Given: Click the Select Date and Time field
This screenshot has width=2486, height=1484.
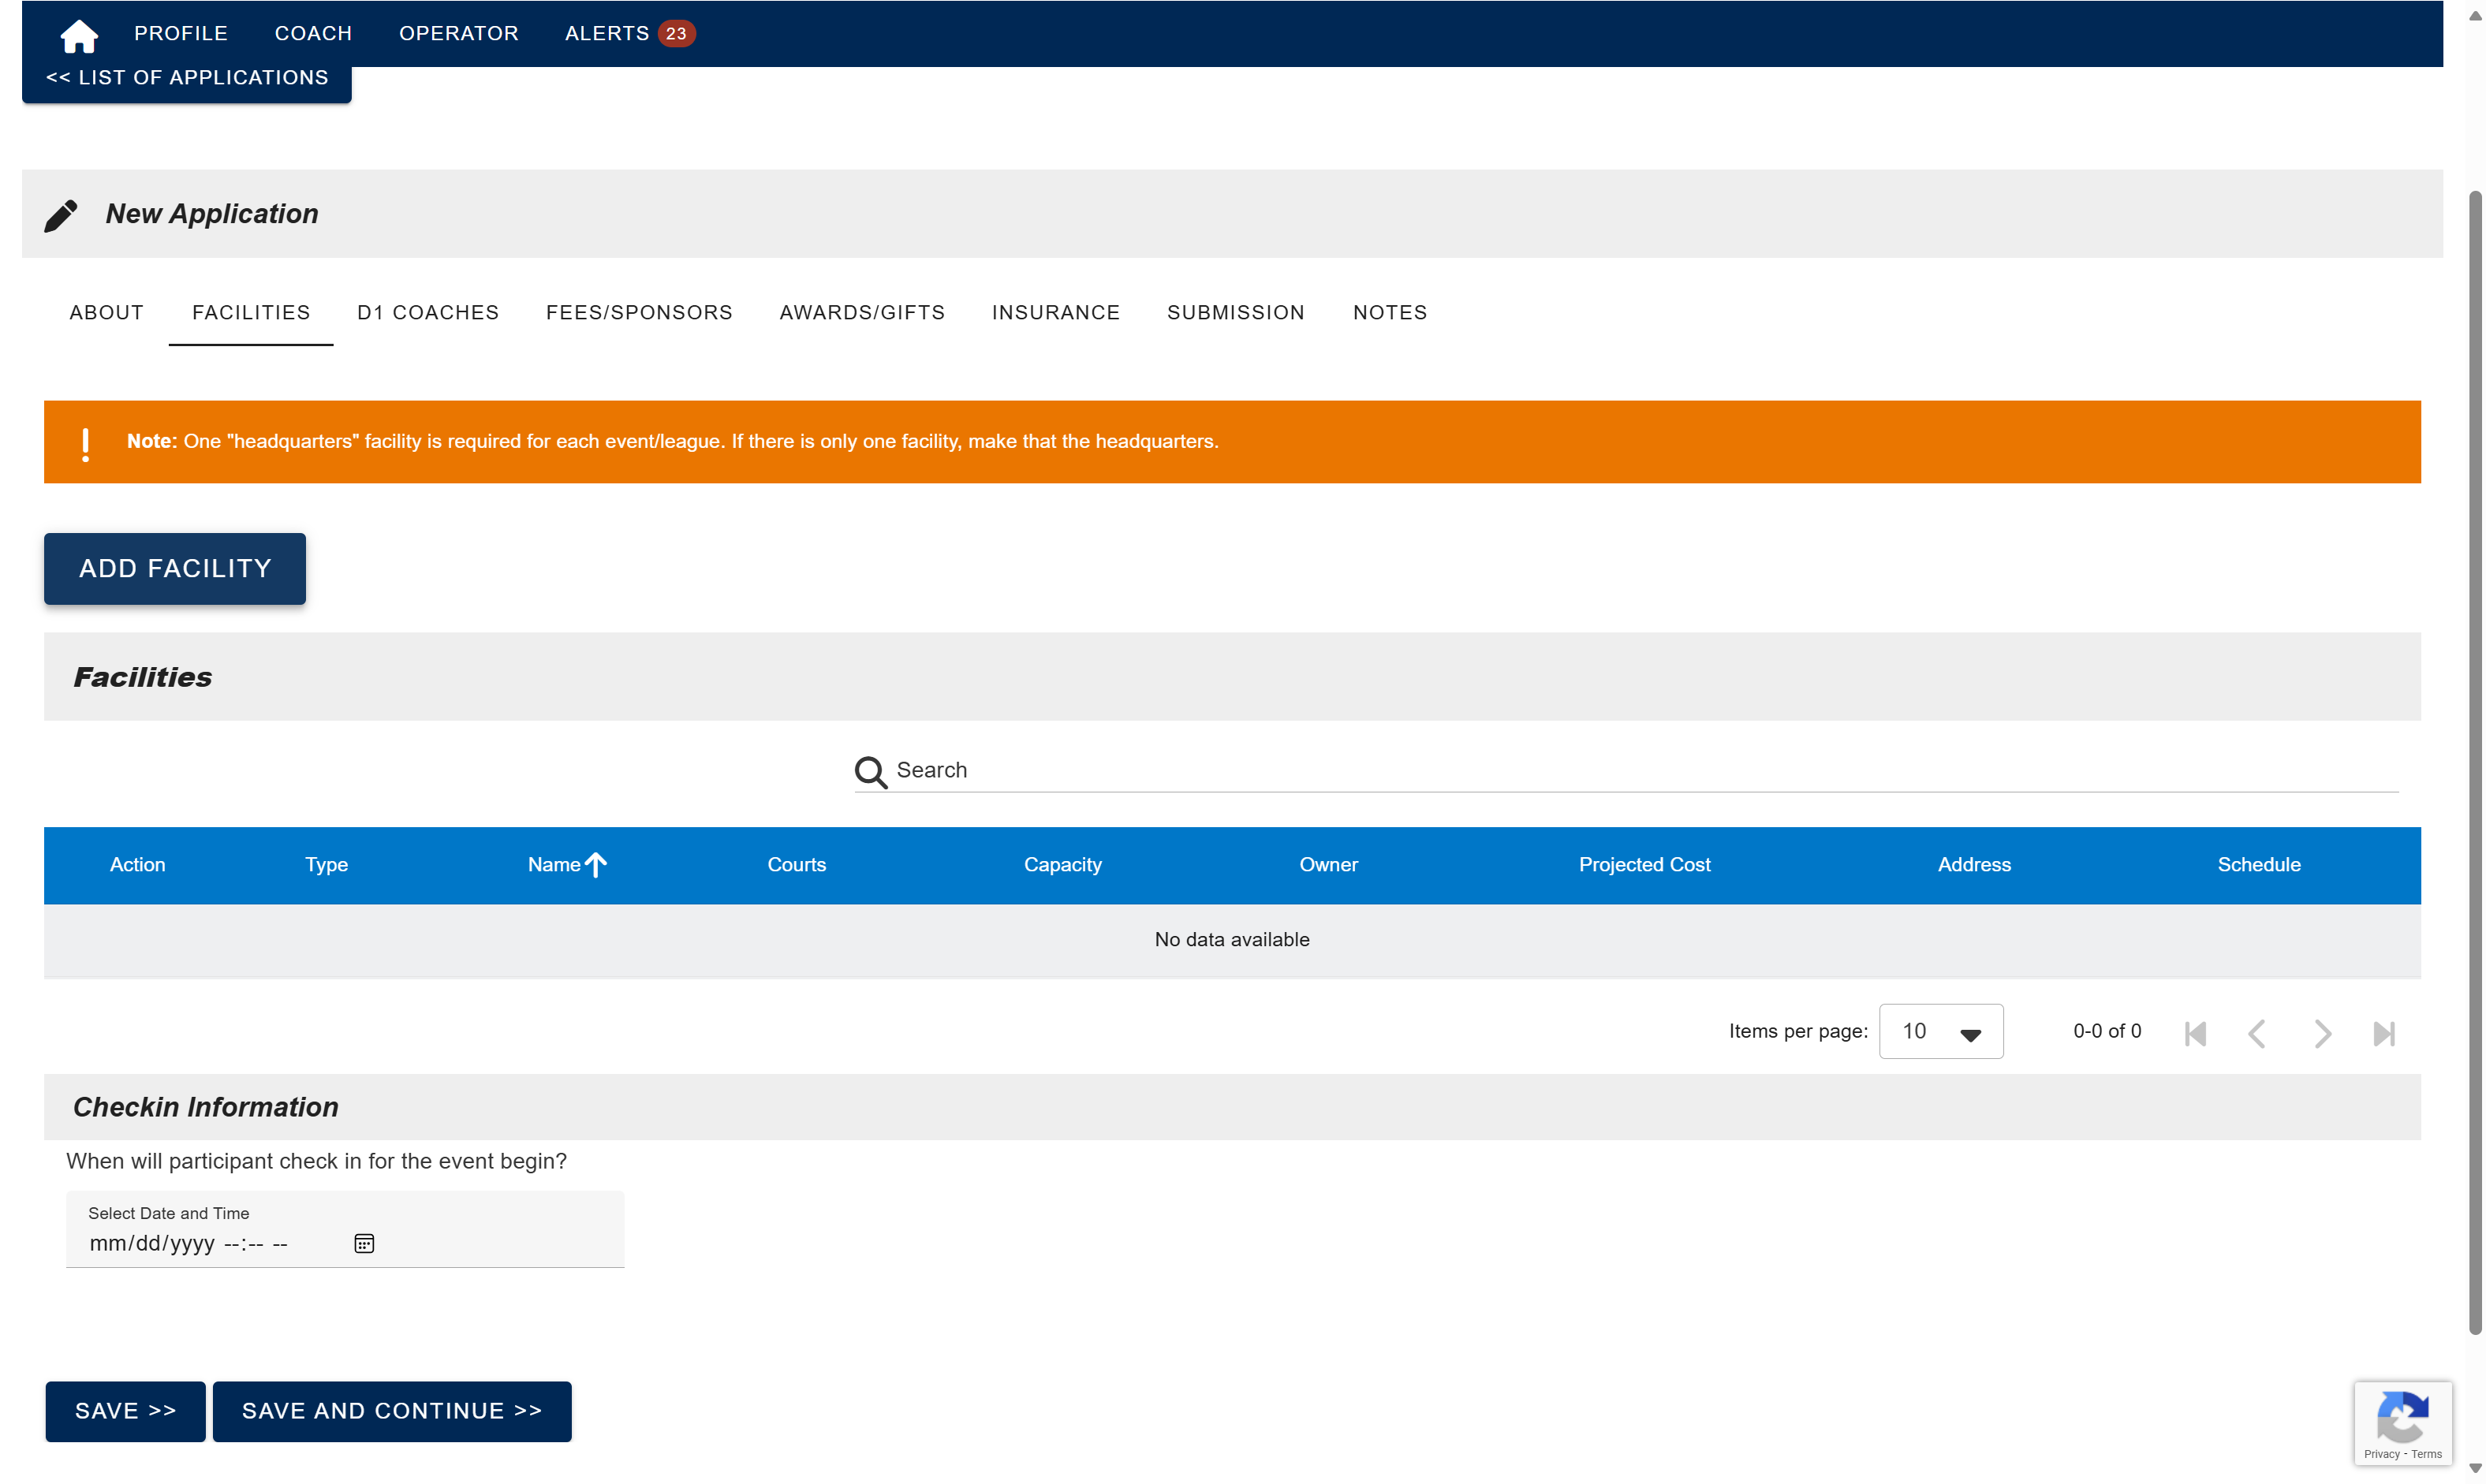Looking at the screenshot, I should [x=345, y=1229].
